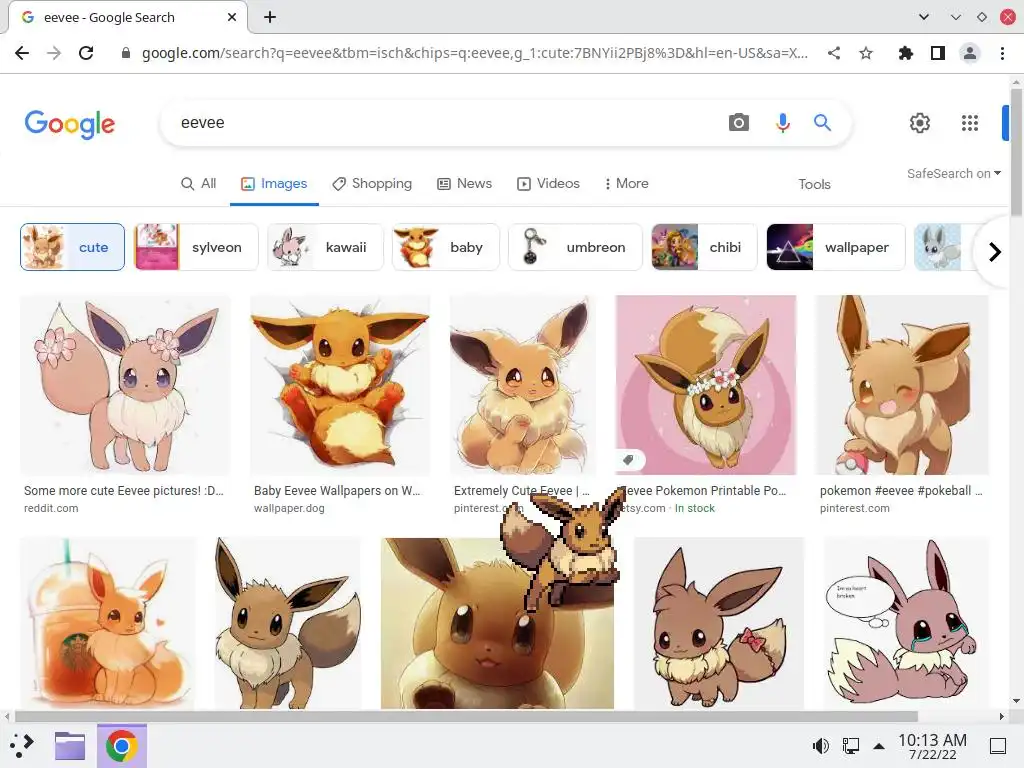Close the eevee - Google Search tab
Viewport: 1024px width, 768px height.
click(x=232, y=17)
